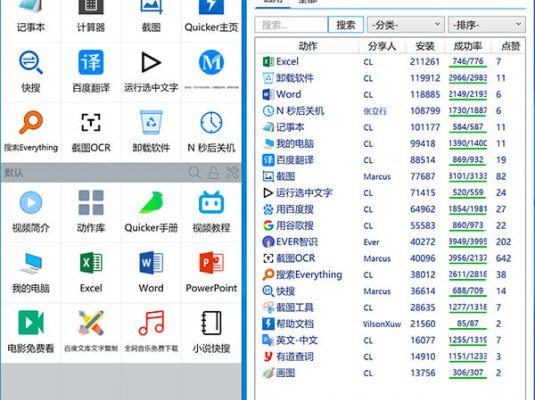This screenshot has height=400, width=535.
Task: Click install count 211261
Action: point(425,62)
